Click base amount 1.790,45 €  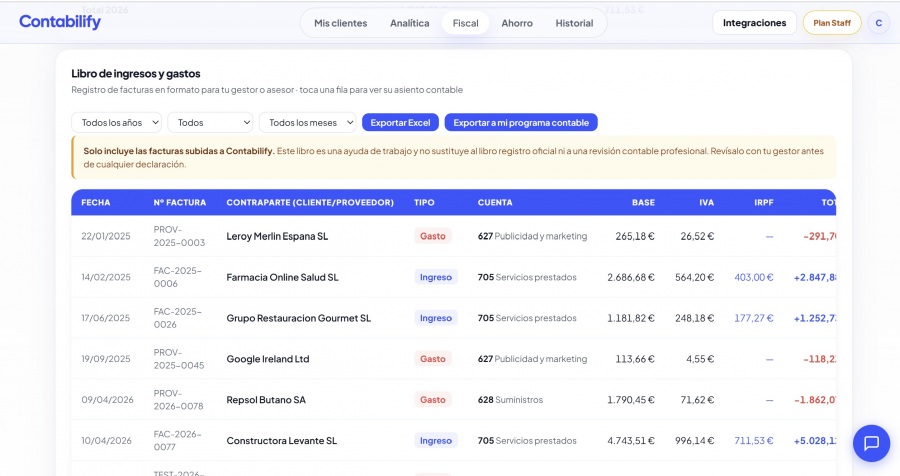coord(631,400)
